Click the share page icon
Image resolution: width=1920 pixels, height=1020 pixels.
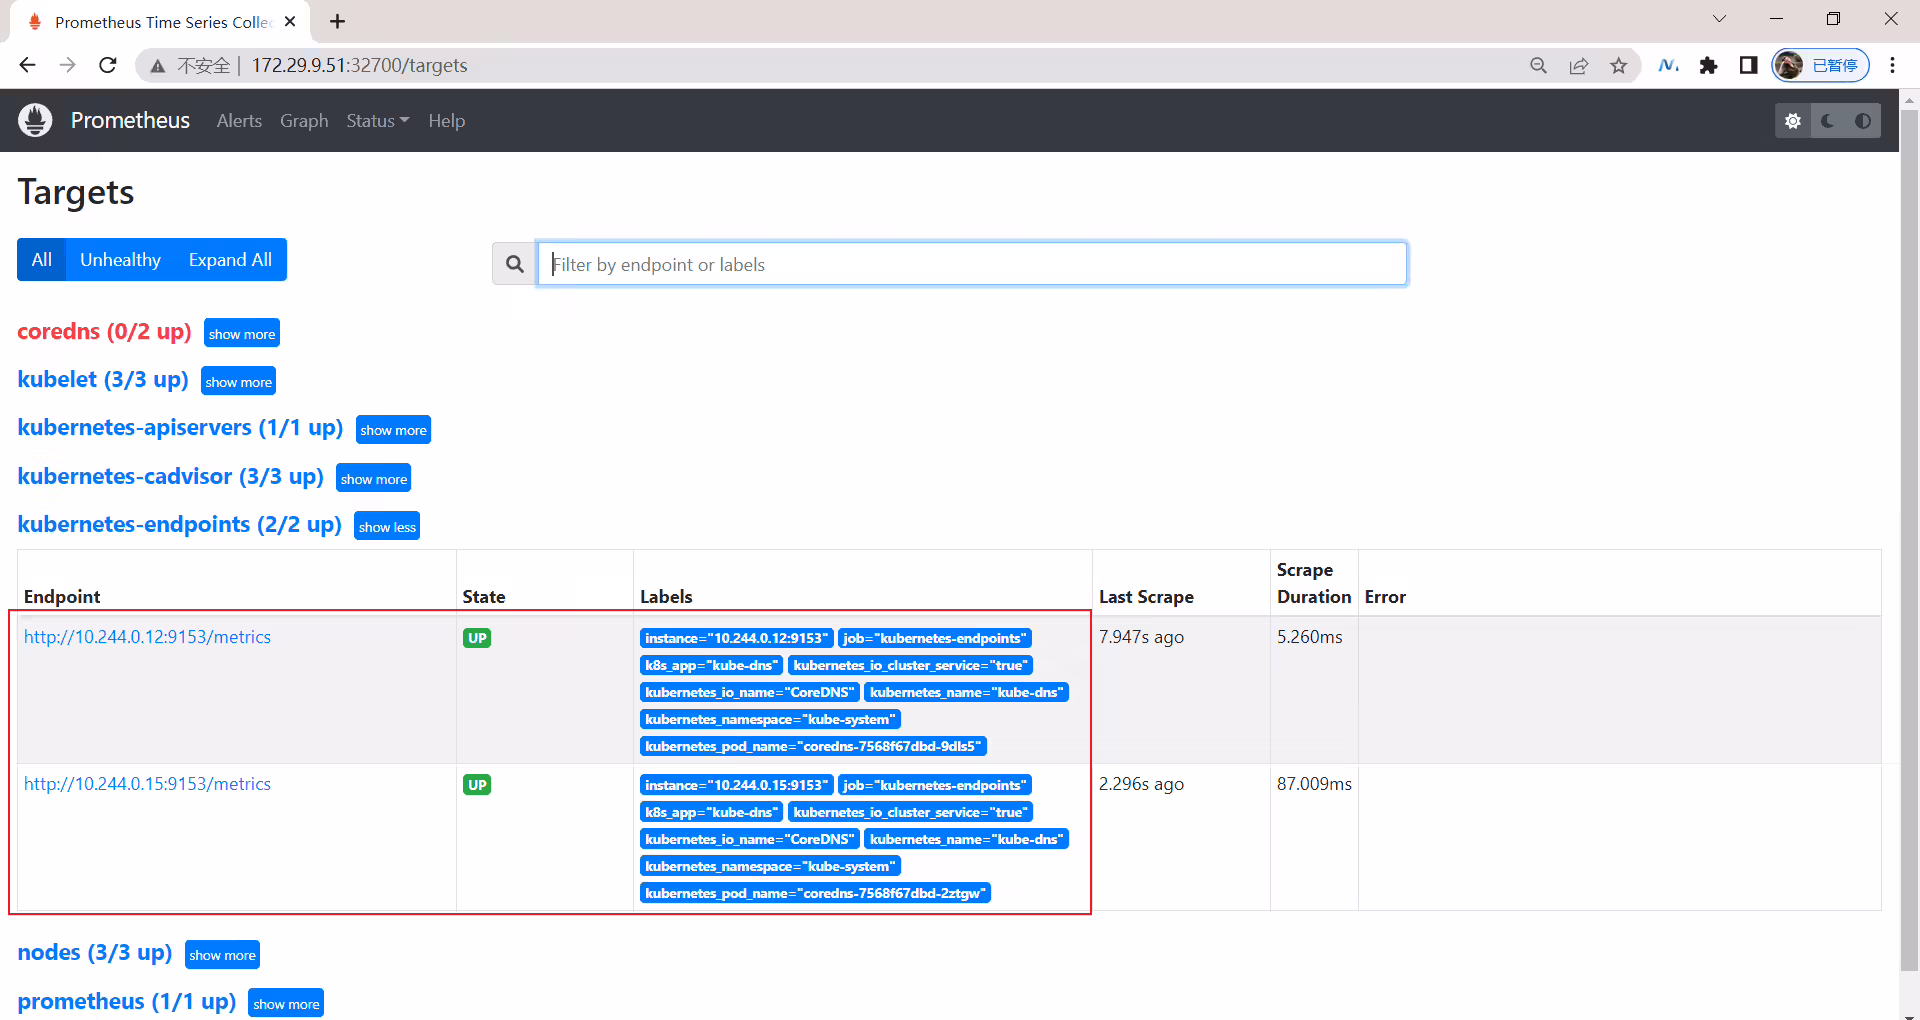(1578, 65)
